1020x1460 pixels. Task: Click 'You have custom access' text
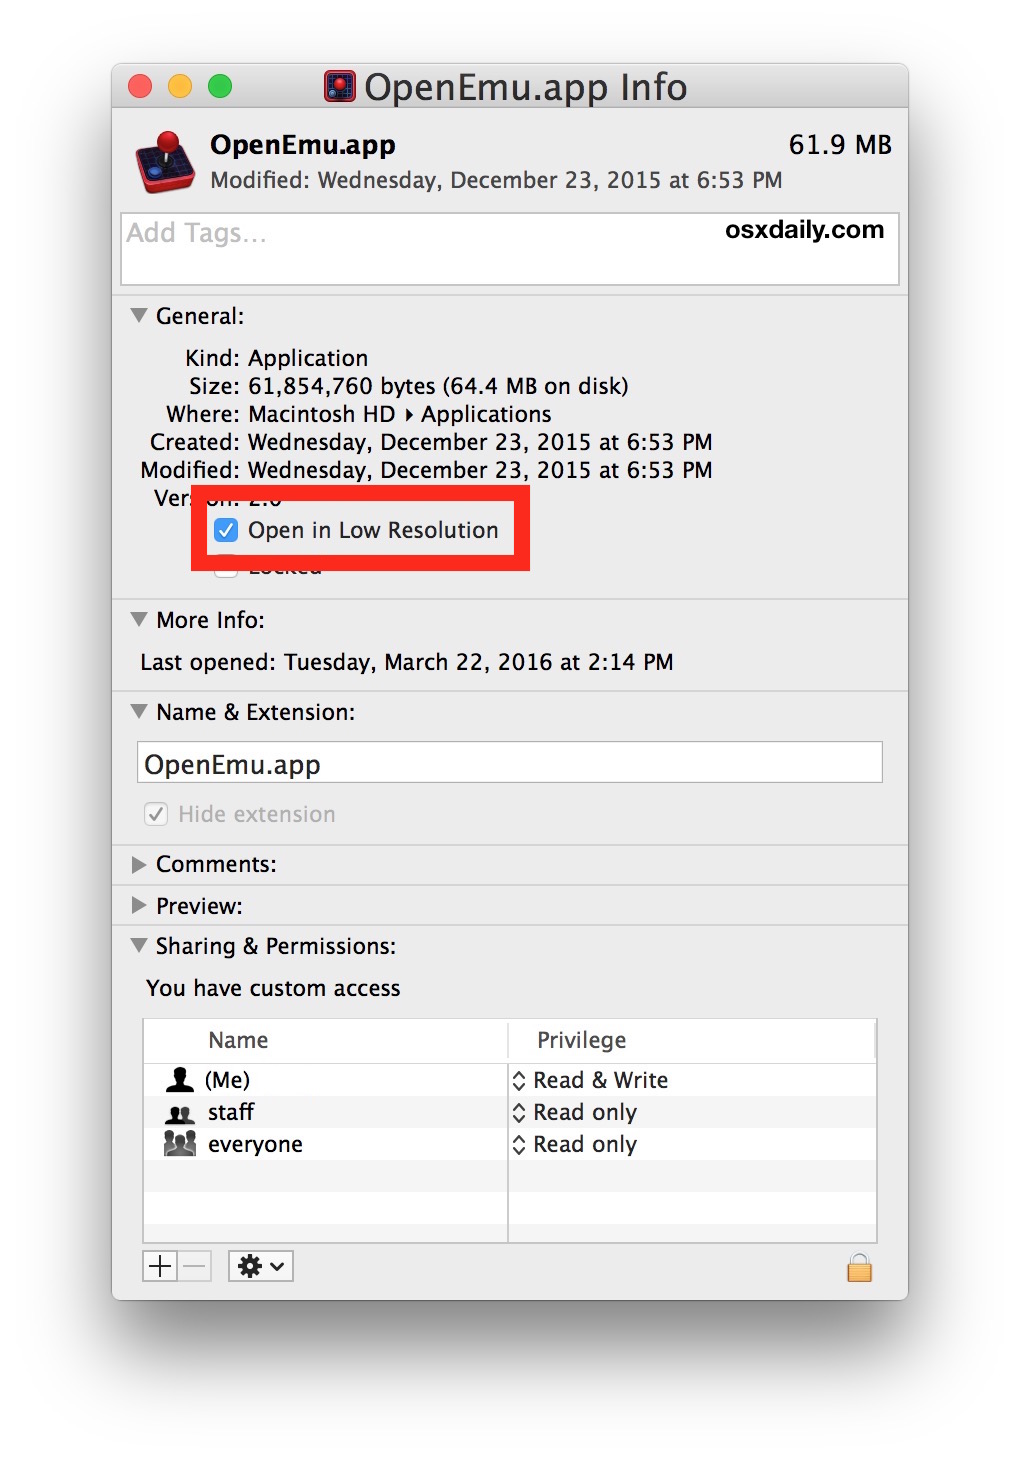273,988
